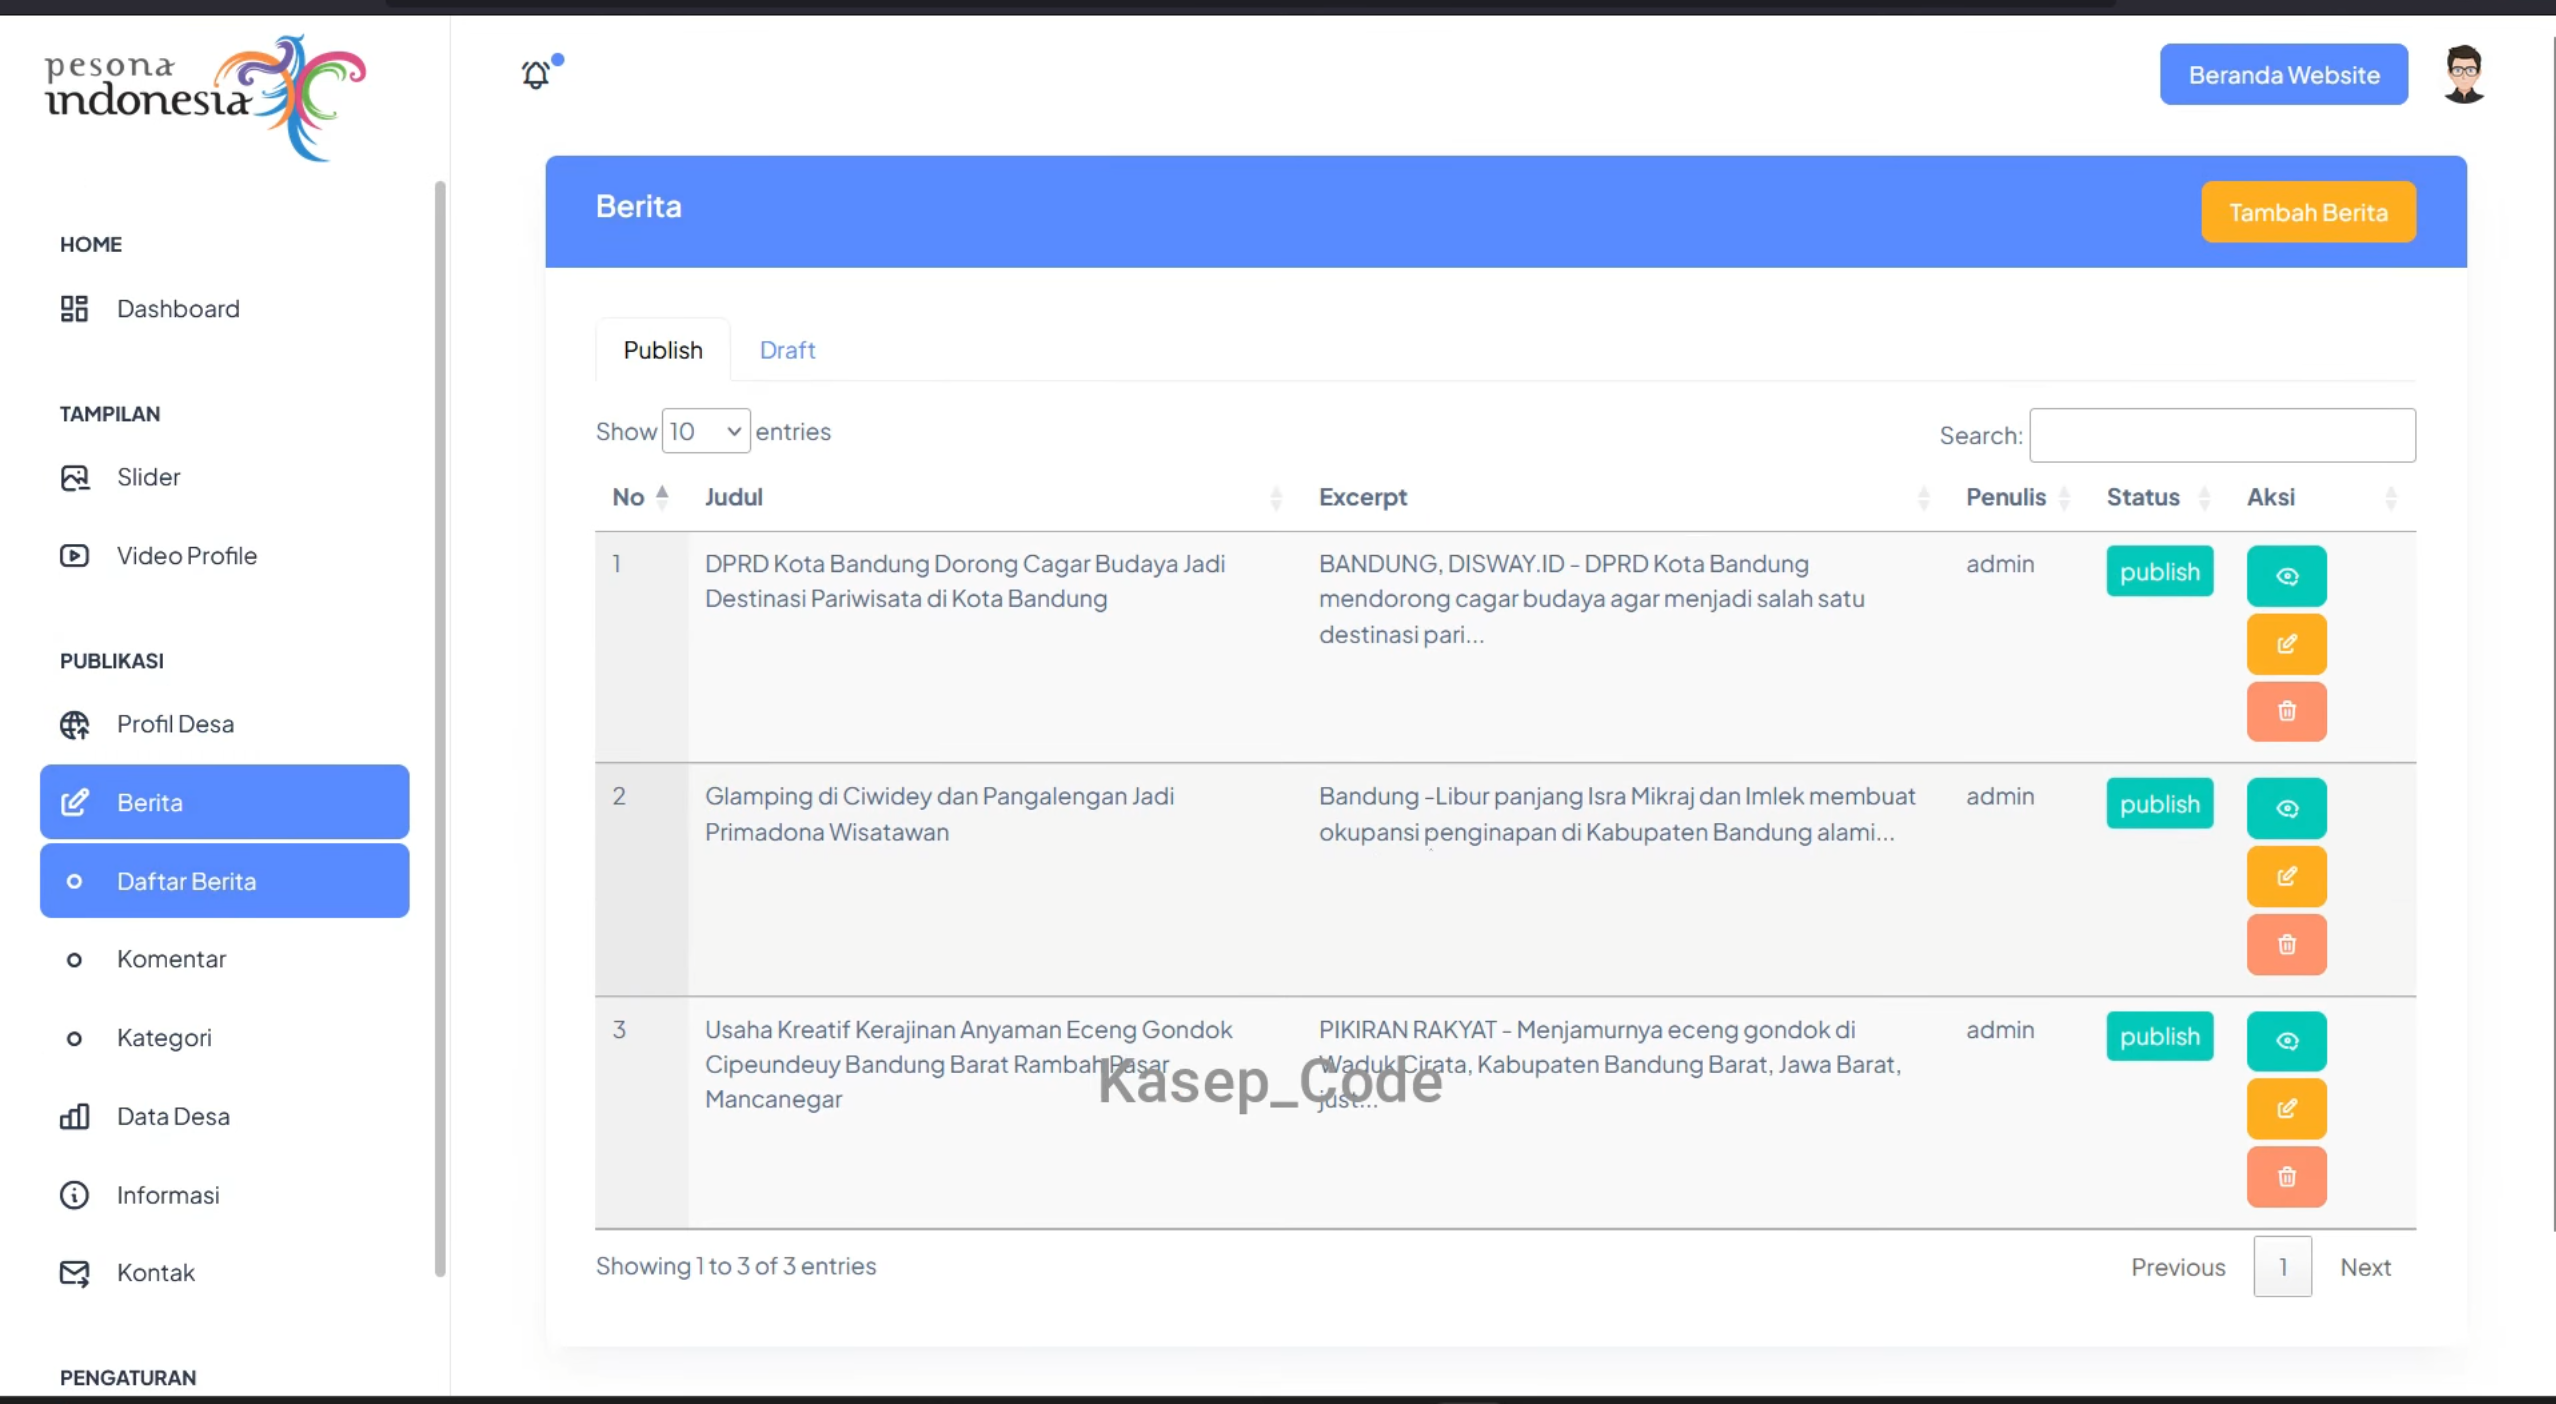Switch to the Publish tab
The image size is (2556, 1404).
(x=663, y=350)
